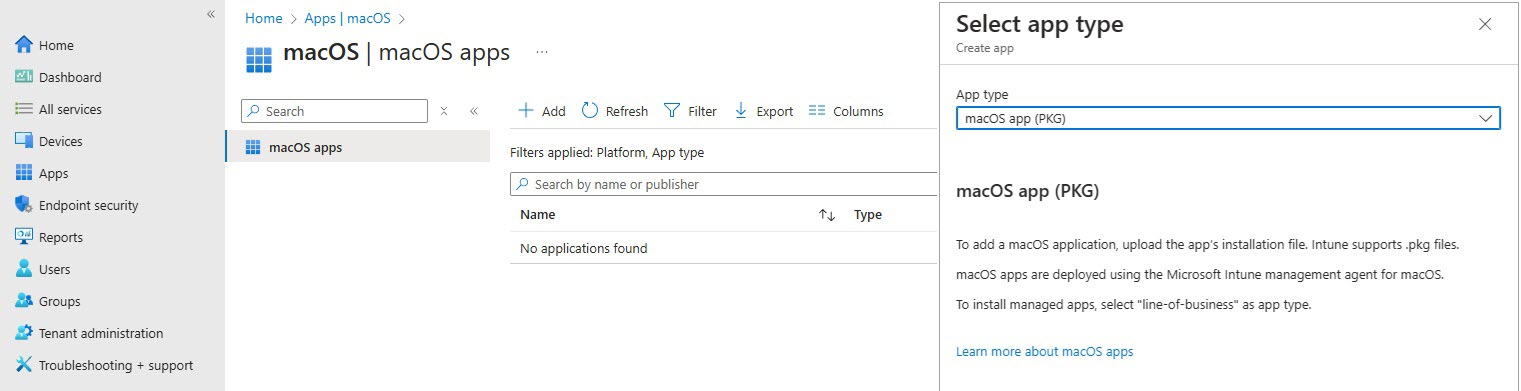Image resolution: width=1521 pixels, height=391 pixels.
Task: Open Home in the left navigation
Action: pos(56,45)
